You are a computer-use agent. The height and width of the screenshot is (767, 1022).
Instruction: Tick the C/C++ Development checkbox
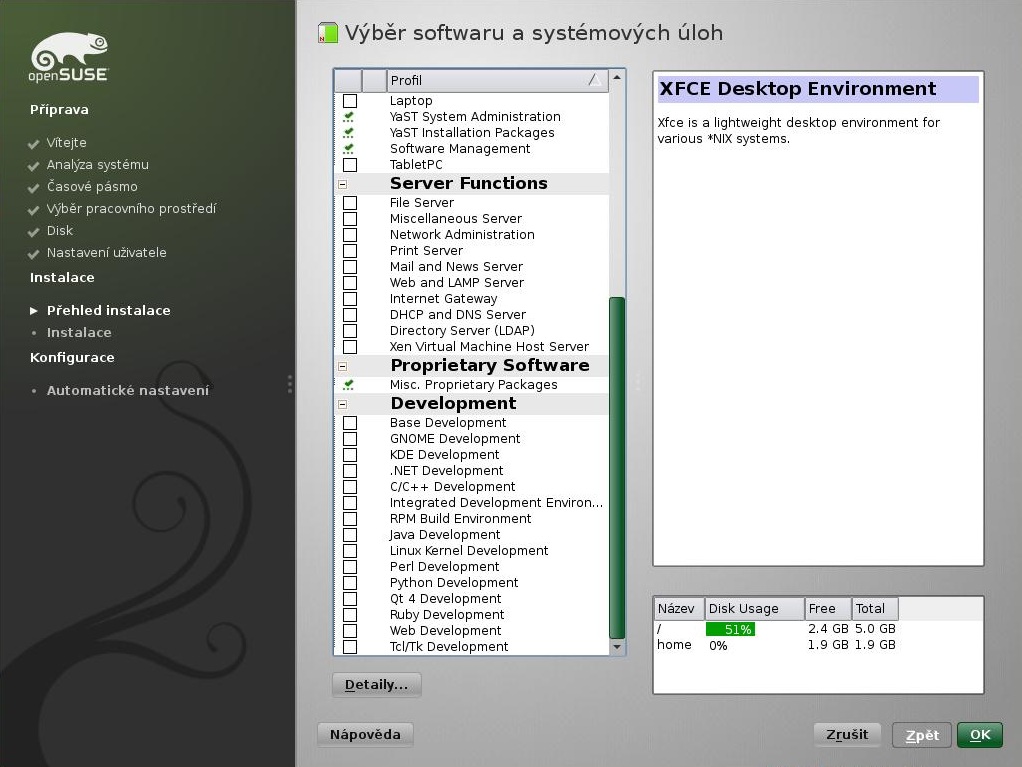pos(350,487)
